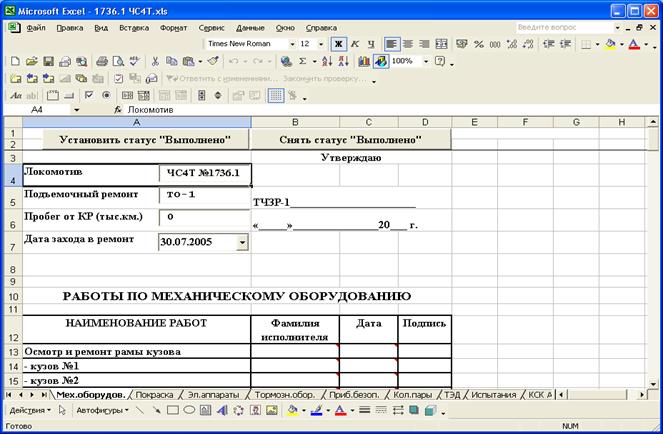
Task: Open the Формат menu
Action: [173, 28]
